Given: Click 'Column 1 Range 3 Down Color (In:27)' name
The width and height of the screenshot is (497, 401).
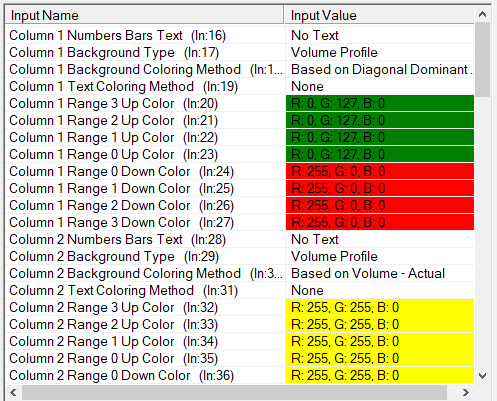Looking at the screenshot, I should 121,222.
